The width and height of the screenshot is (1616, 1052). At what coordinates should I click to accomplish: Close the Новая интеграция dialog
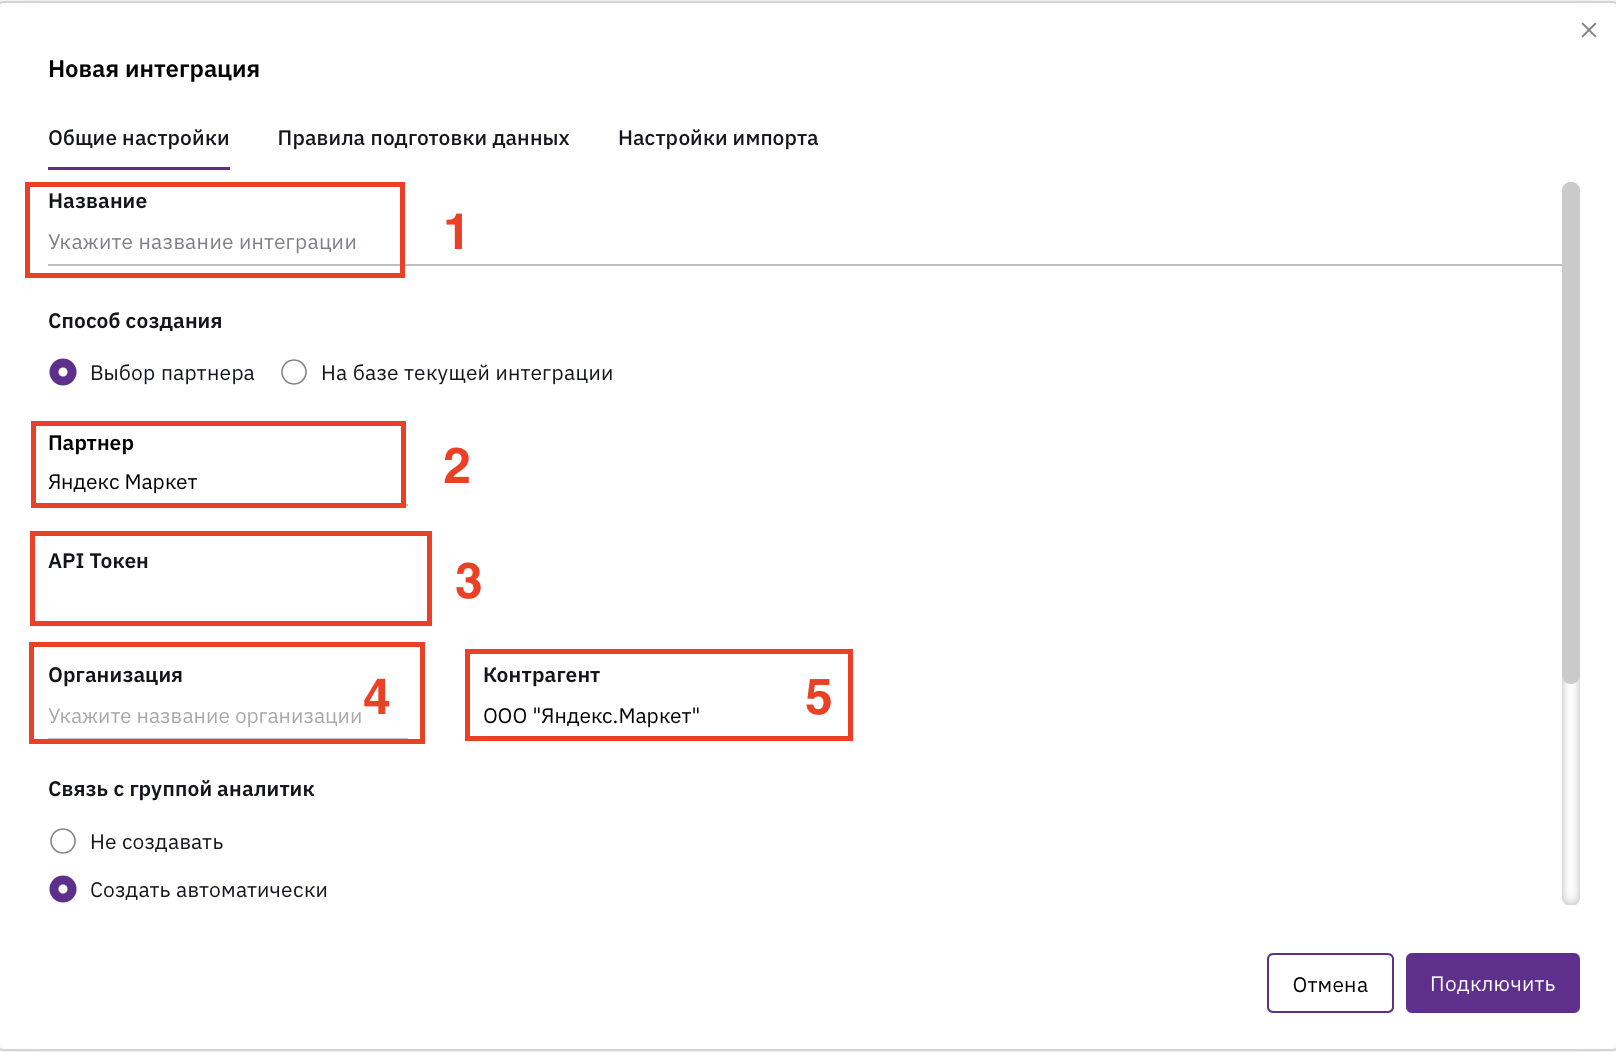(1588, 30)
